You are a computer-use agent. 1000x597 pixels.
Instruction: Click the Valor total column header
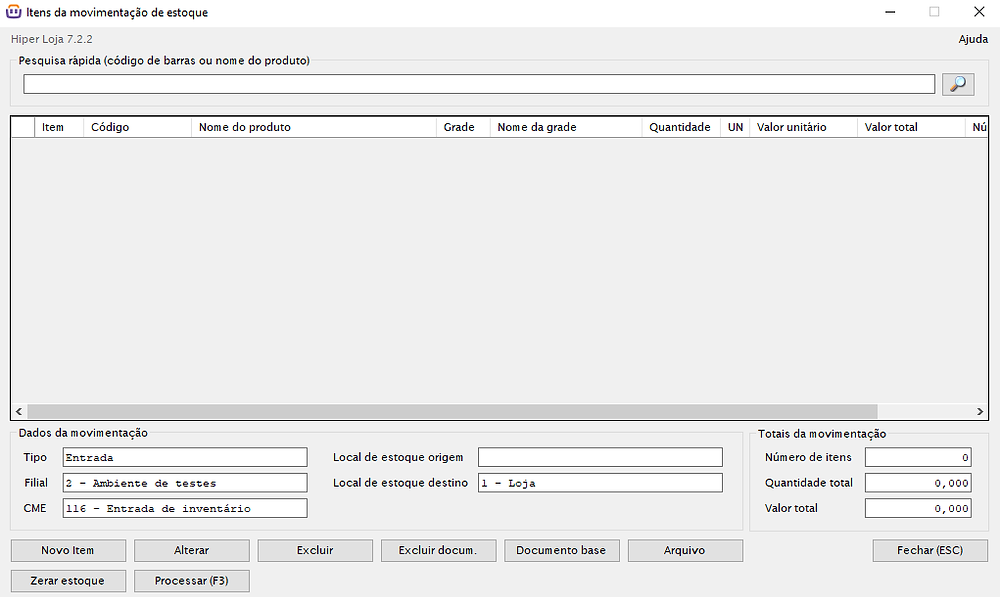(x=911, y=127)
